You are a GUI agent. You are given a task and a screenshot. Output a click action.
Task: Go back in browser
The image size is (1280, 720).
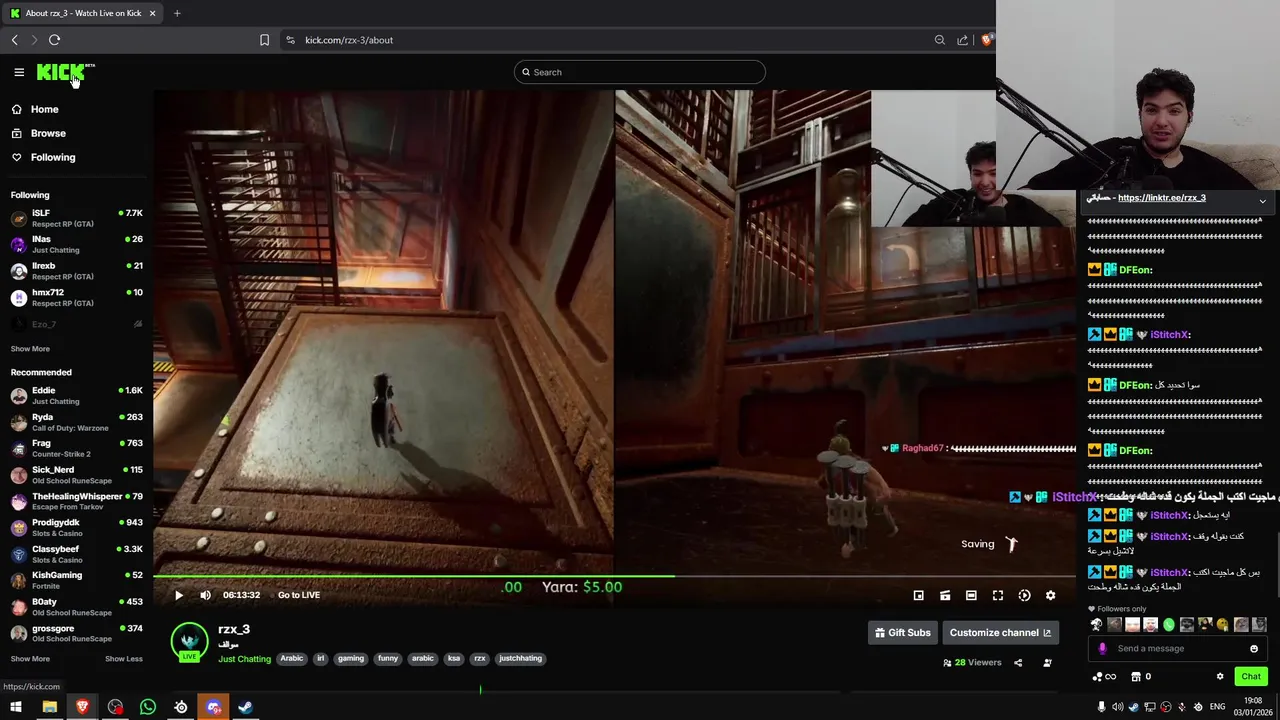14,40
